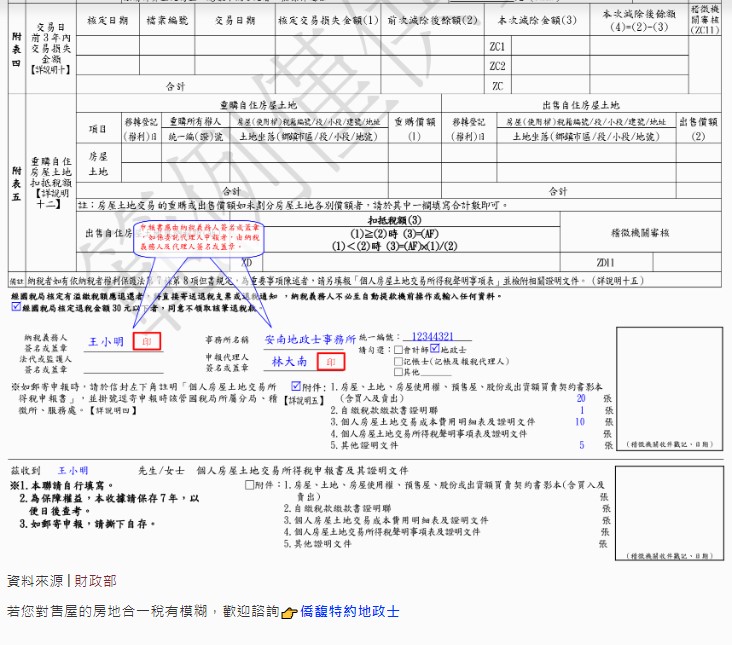The height and width of the screenshot is (645, 732).
Task: Check the 其他 checkbox under 請勾選
Action: click(x=398, y=372)
